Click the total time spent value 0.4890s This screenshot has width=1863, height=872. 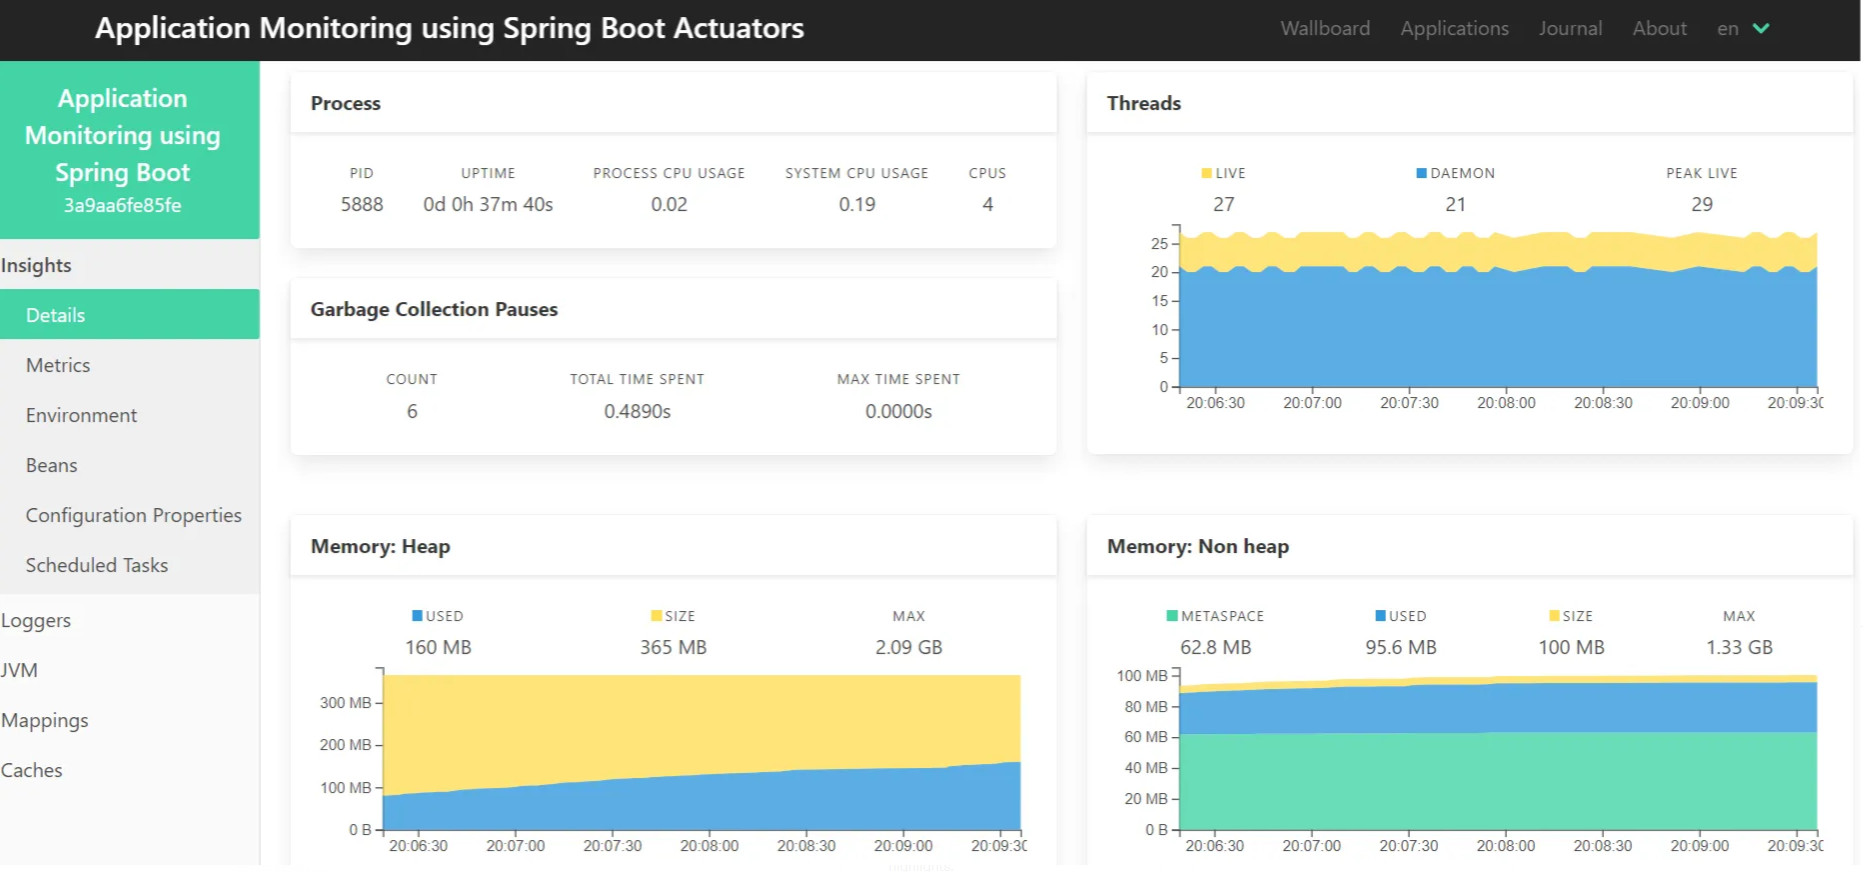(x=637, y=411)
